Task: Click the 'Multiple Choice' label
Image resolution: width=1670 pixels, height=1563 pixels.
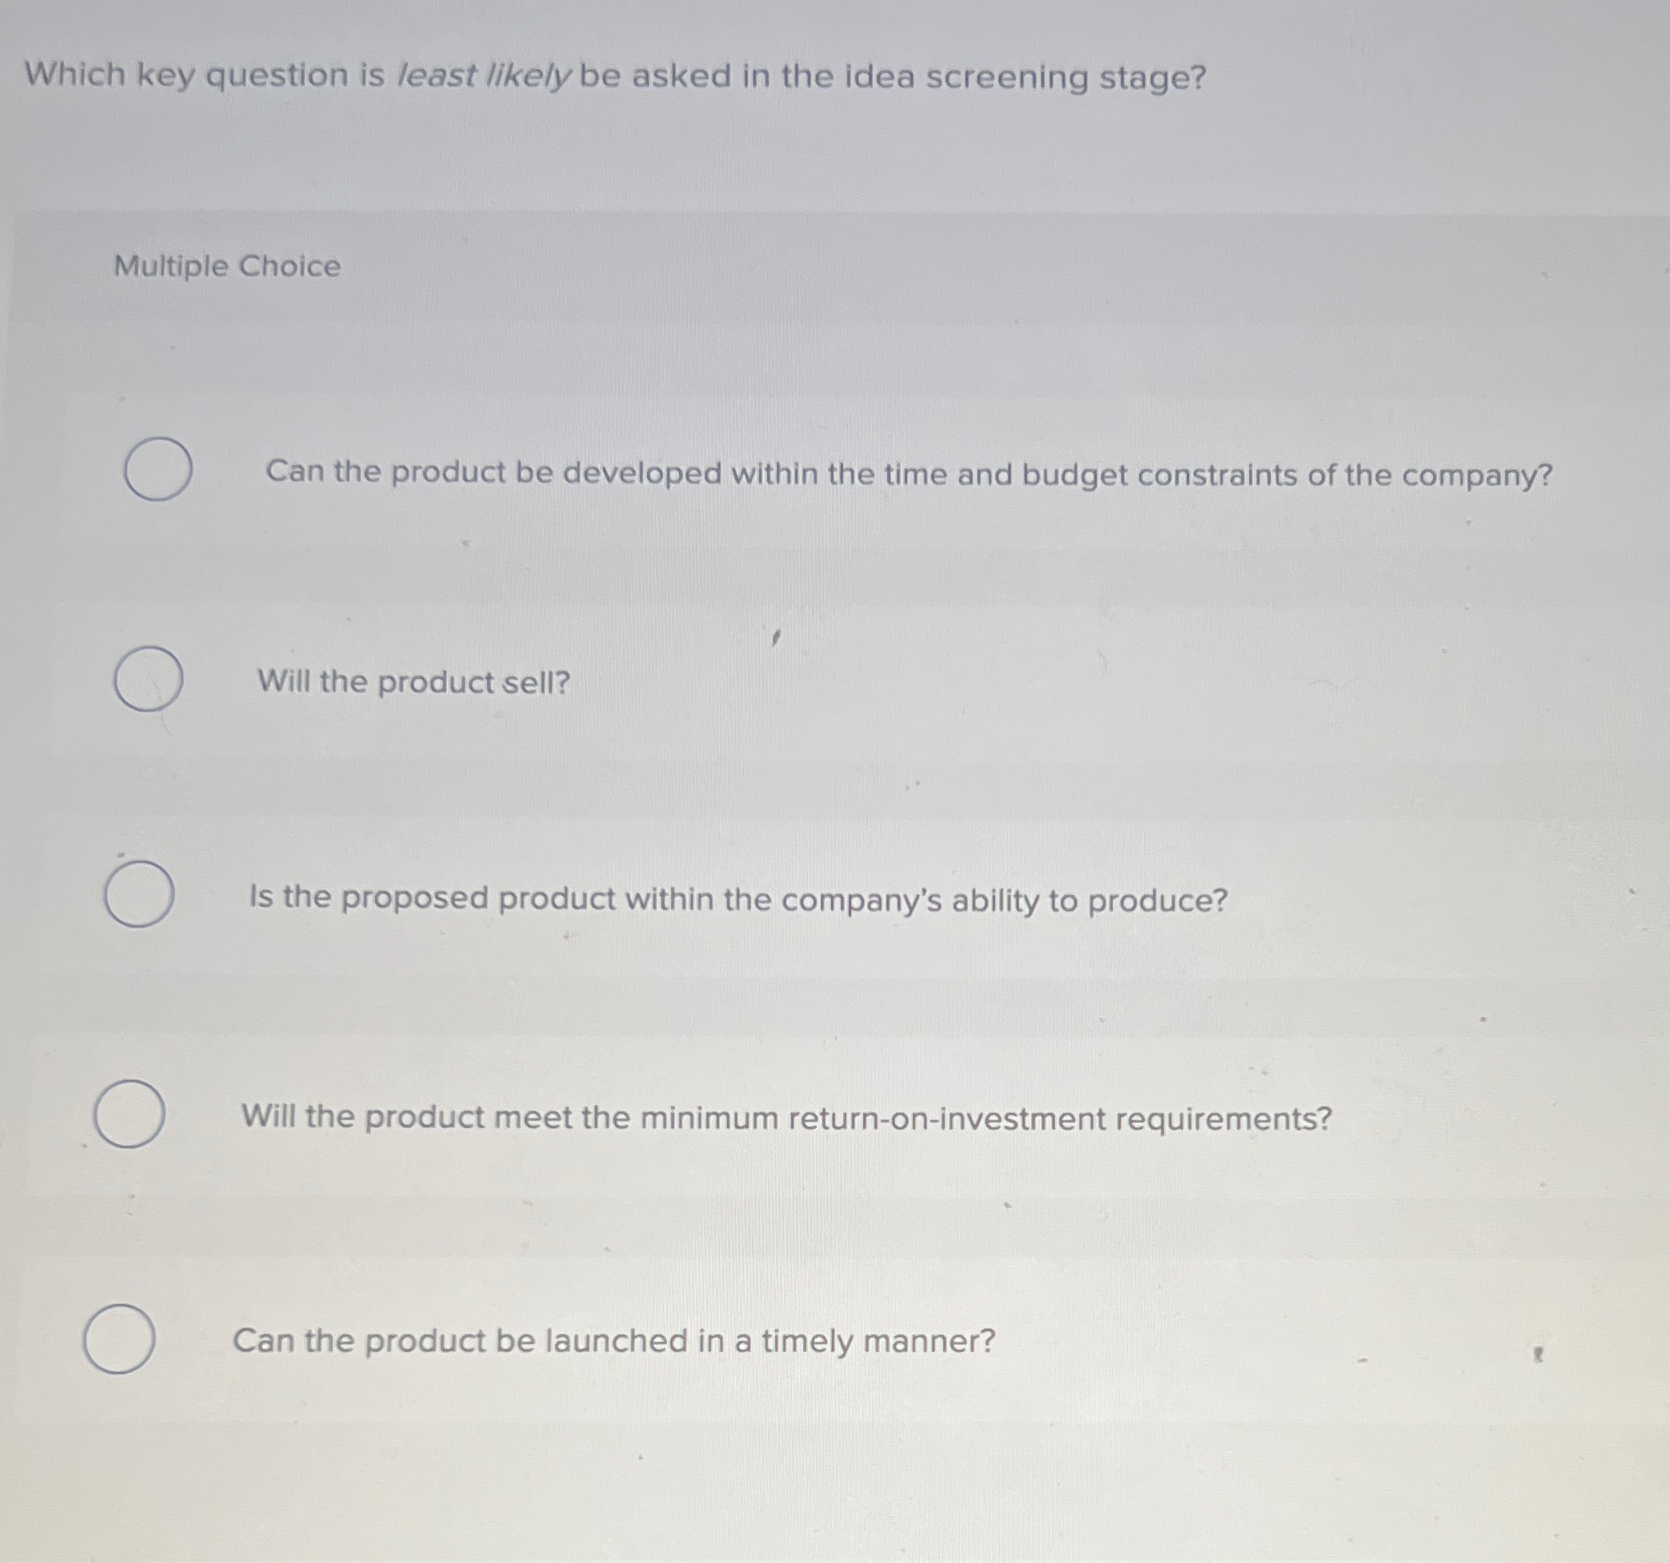Action: [224, 267]
